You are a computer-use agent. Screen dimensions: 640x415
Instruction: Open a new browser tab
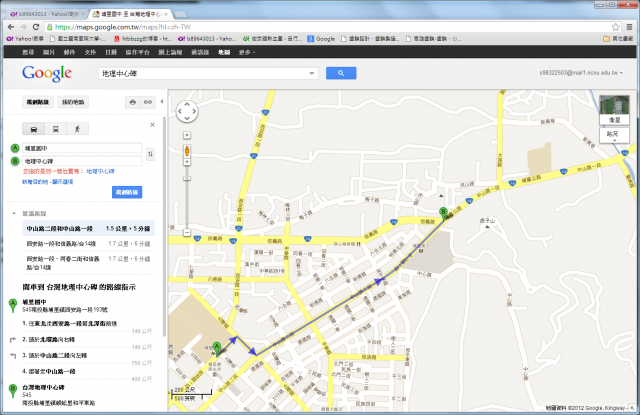(181, 14)
